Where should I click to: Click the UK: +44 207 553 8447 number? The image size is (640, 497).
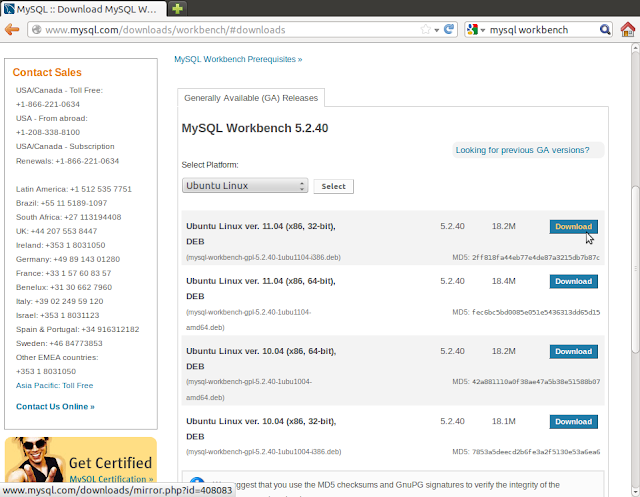(x=56, y=231)
